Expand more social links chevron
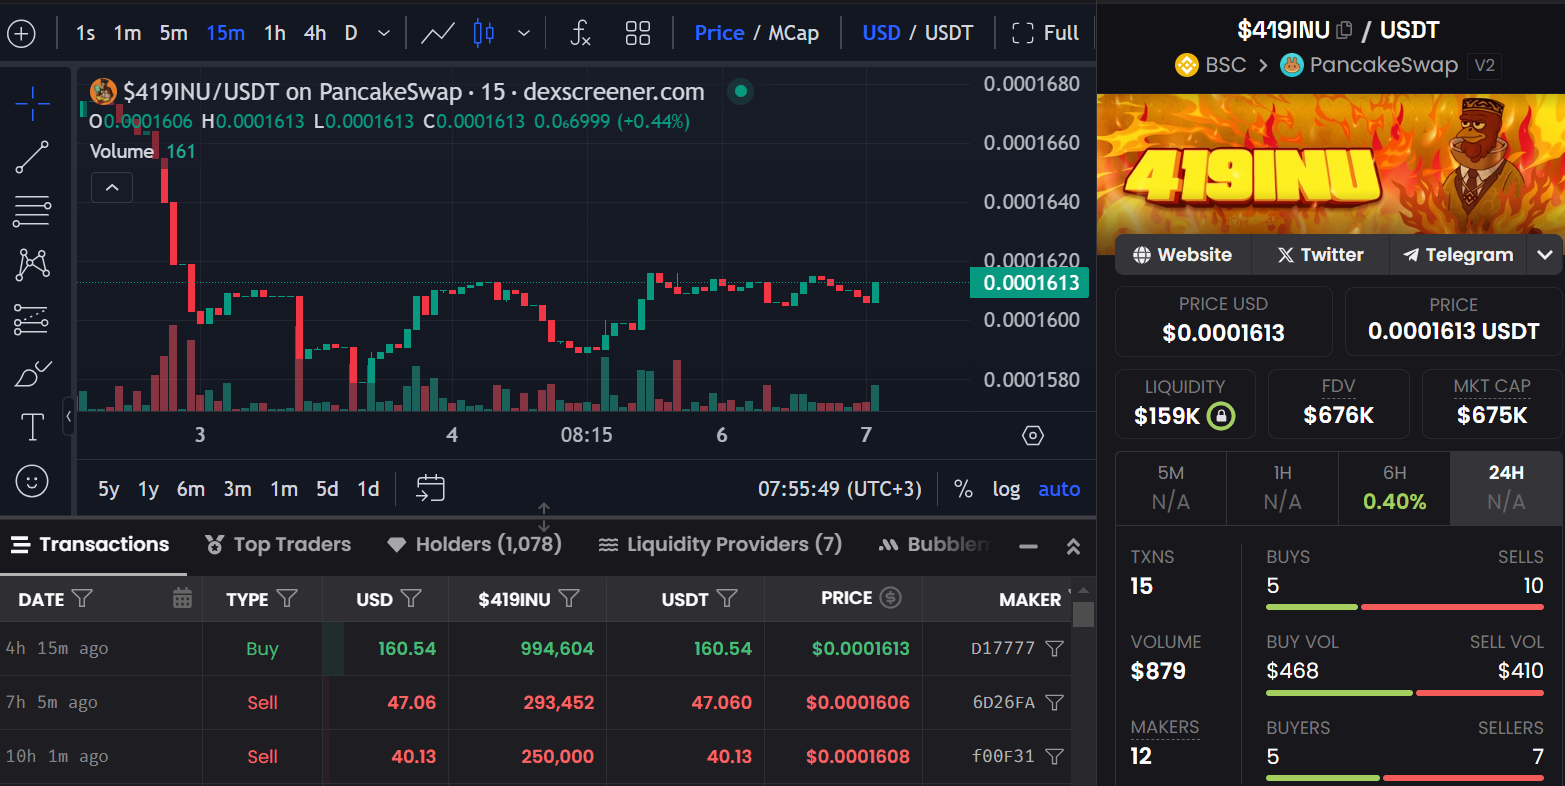Screen dimensions: 1565x786 pos(1545,255)
